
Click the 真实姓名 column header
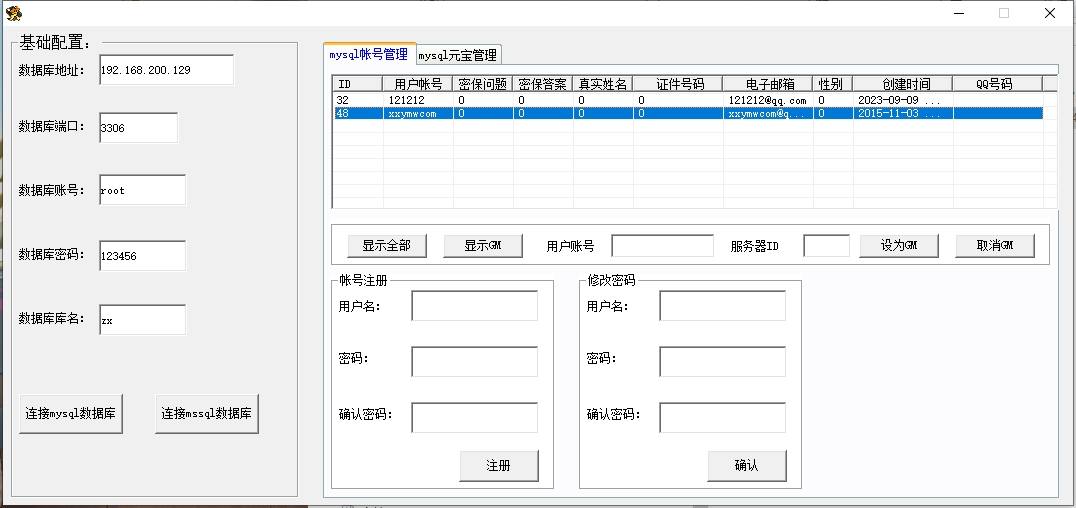click(603, 84)
